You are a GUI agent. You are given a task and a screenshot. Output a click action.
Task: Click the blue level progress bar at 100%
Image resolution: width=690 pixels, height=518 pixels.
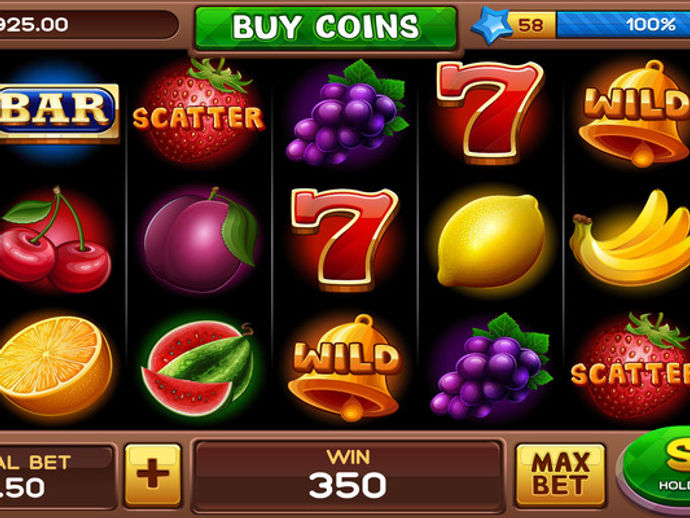pyautogui.click(x=623, y=25)
